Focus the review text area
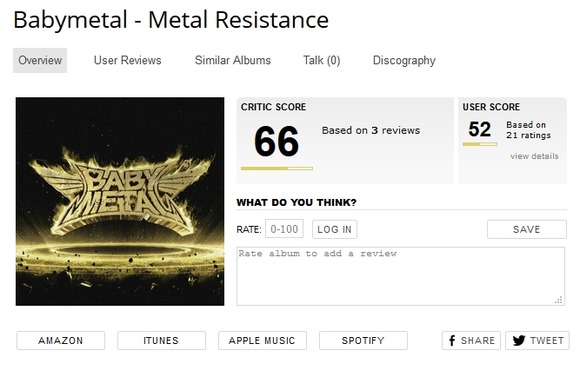 (x=401, y=276)
